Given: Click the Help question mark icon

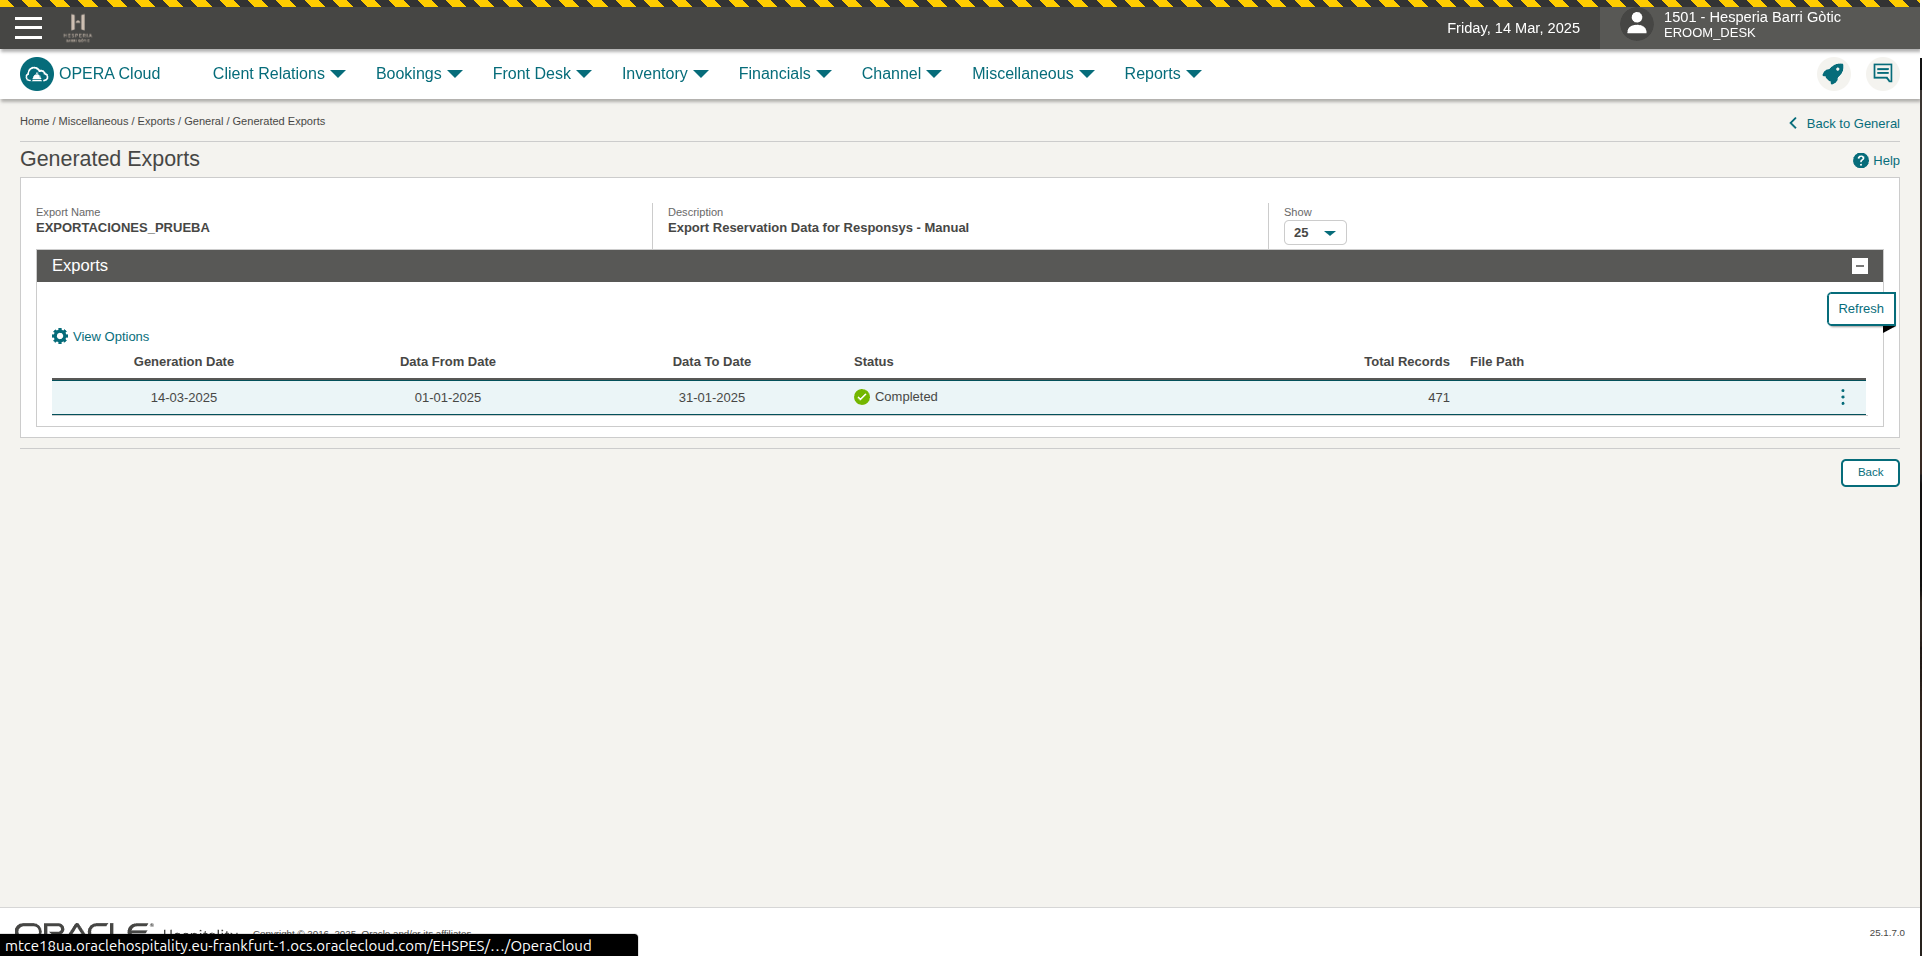Looking at the screenshot, I should [1860, 161].
